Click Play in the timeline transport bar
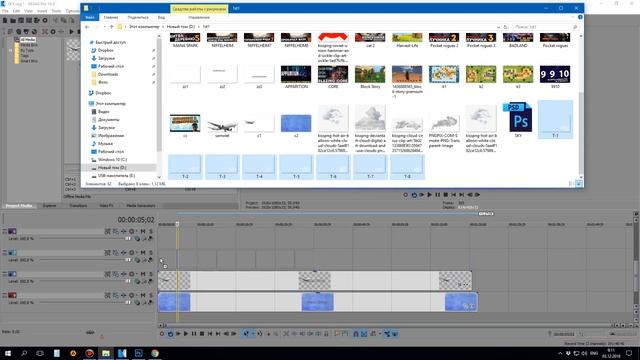The height and width of the screenshot is (360, 640). click(x=186, y=334)
